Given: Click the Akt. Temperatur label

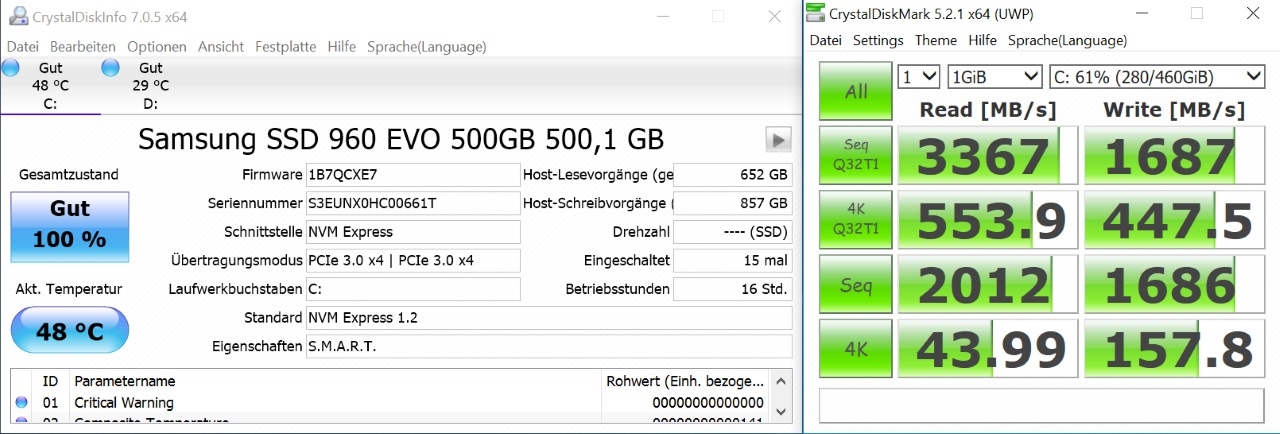Looking at the screenshot, I should point(69,289).
